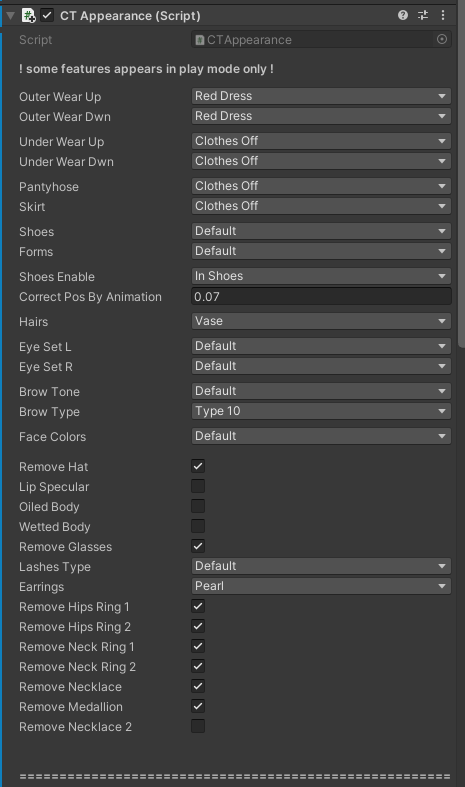The height and width of the screenshot is (787, 465).
Task: Open the Brow Type dropdown
Action: (321, 411)
